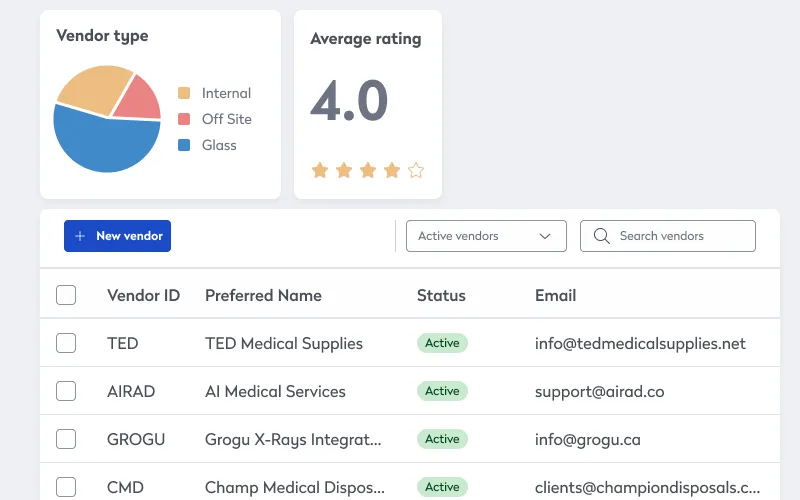Click the clients@championdisposals email
The width and height of the screenshot is (800, 500).
click(647, 487)
